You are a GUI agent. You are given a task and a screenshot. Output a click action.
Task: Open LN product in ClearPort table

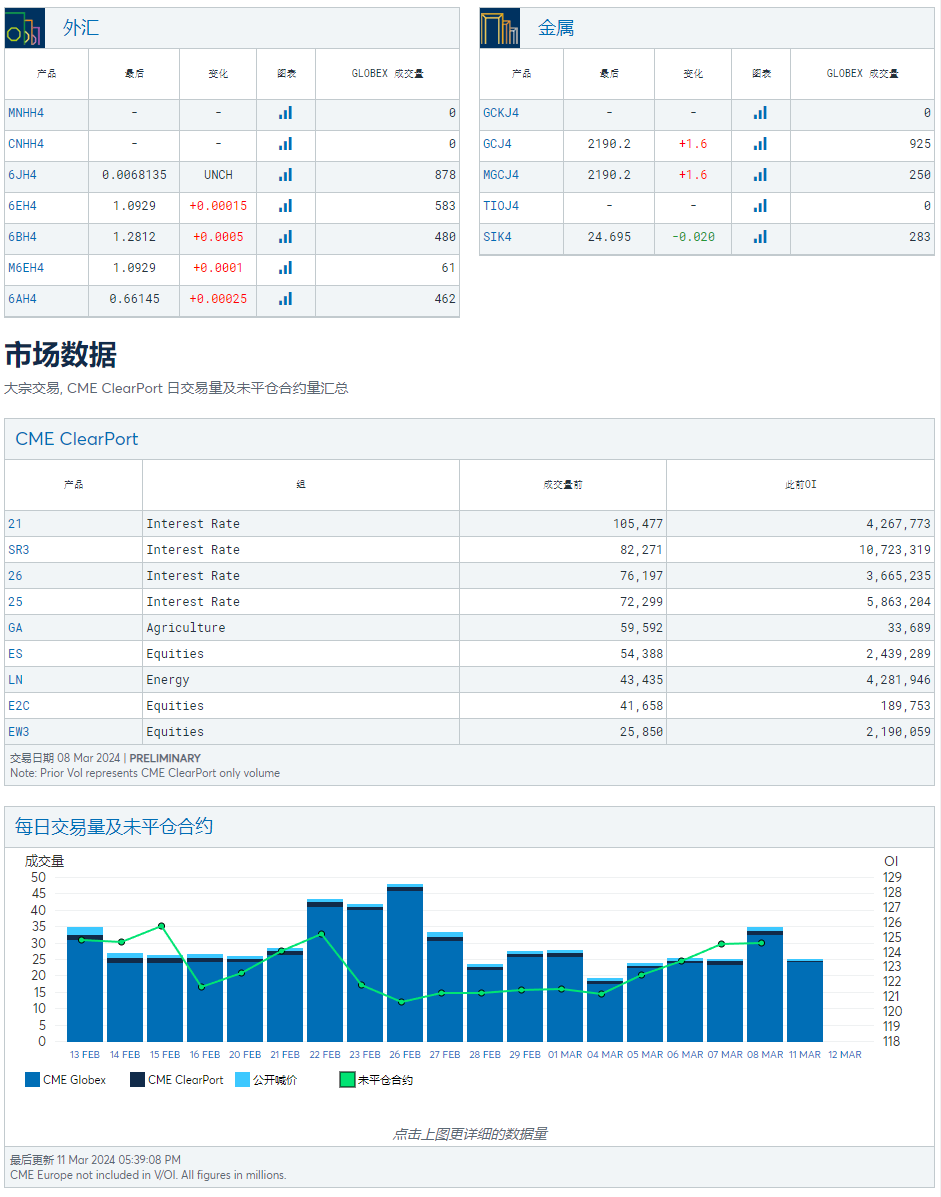[x=15, y=679]
